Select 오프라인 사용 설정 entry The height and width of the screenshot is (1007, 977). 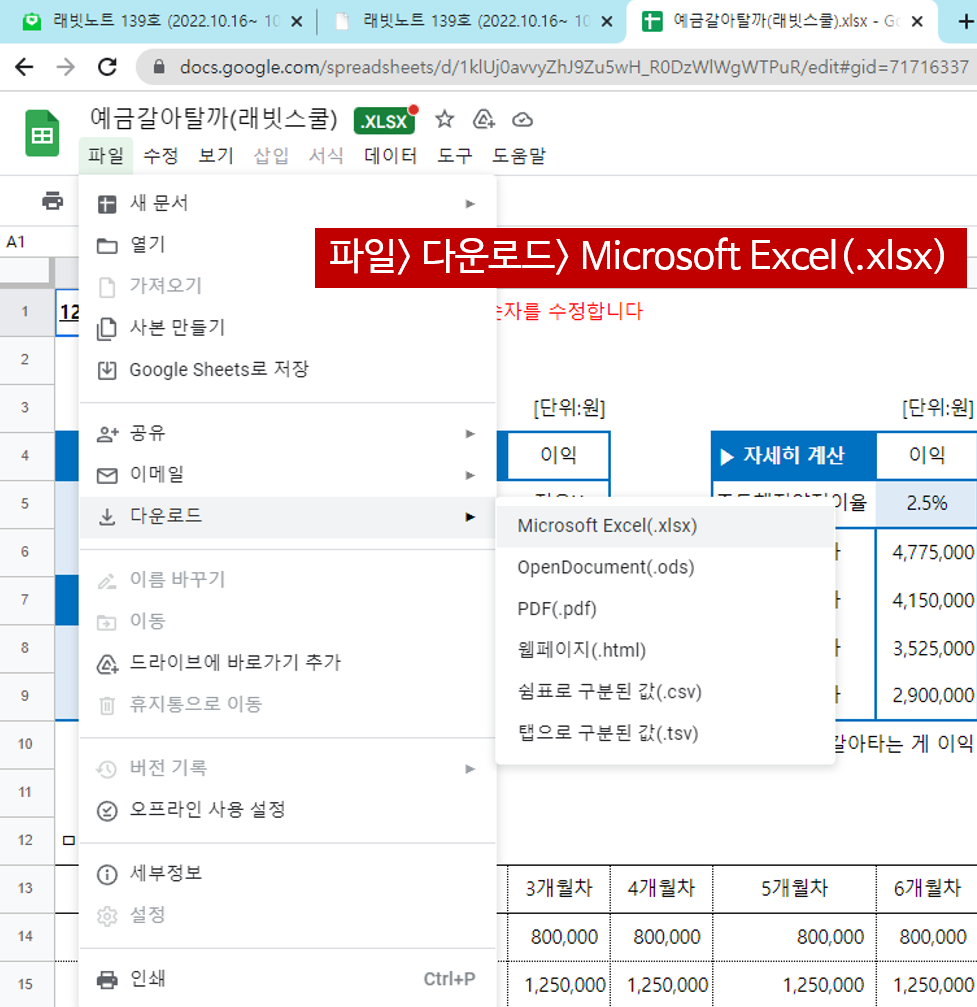(x=288, y=810)
